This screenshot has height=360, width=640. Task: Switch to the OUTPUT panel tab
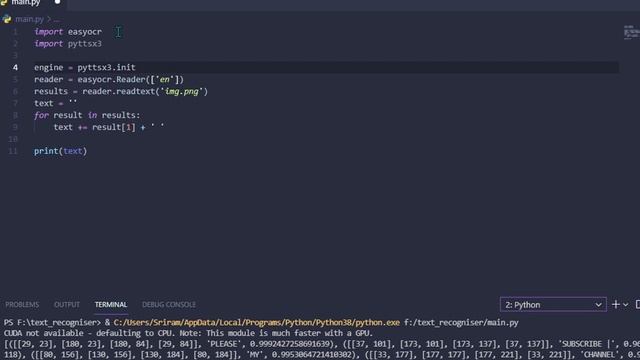[67, 304]
